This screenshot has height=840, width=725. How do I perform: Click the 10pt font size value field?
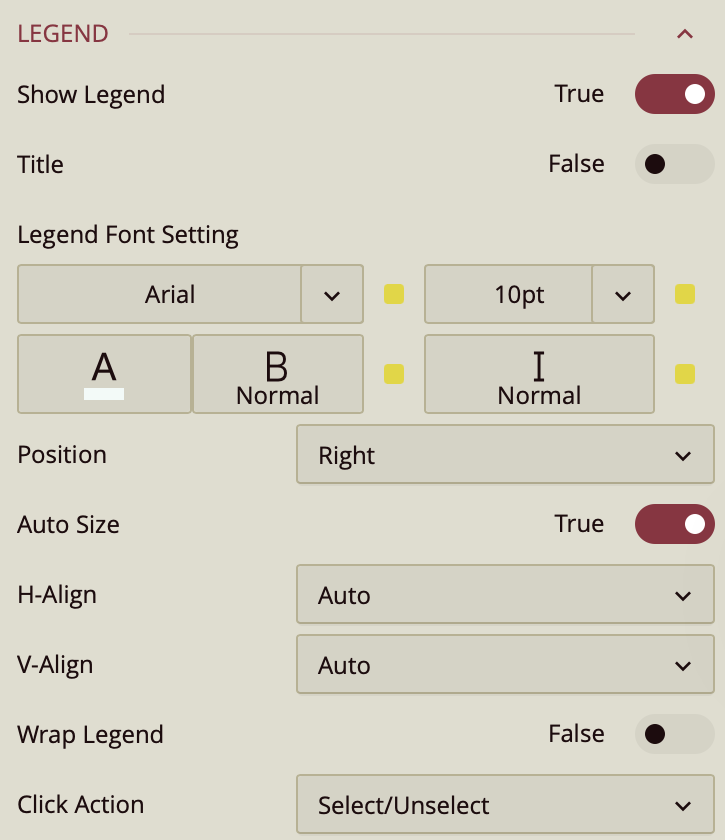click(x=509, y=295)
